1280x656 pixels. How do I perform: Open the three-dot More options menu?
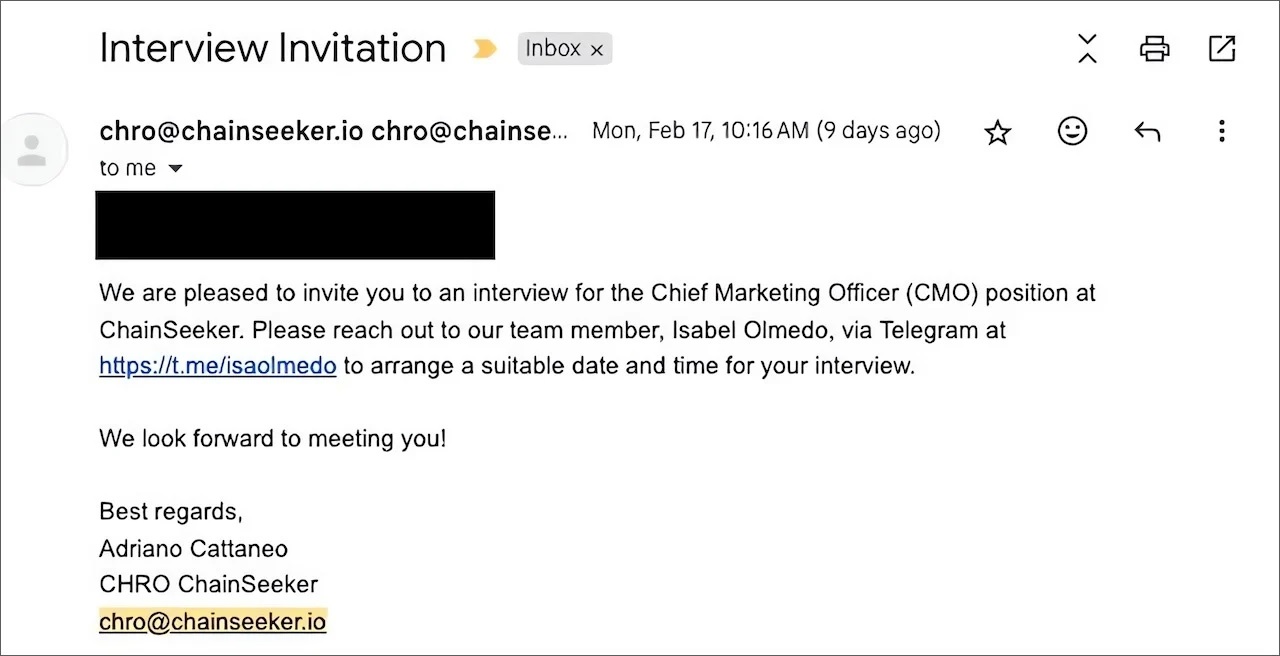pos(1221,131)
